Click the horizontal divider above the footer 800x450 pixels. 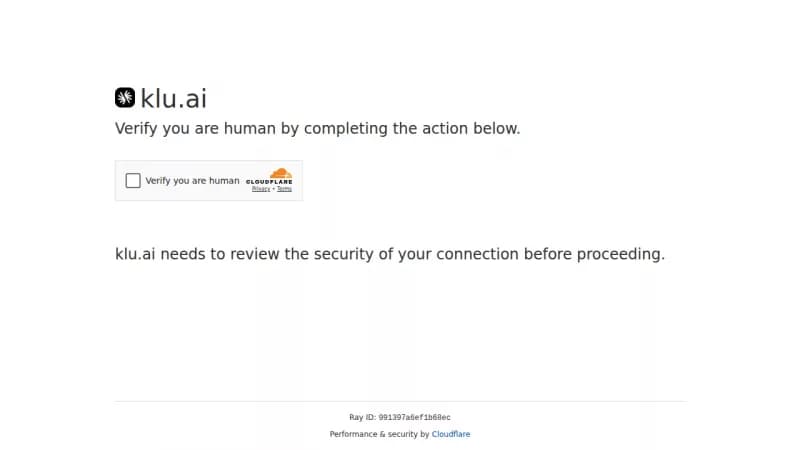point(401,402)
